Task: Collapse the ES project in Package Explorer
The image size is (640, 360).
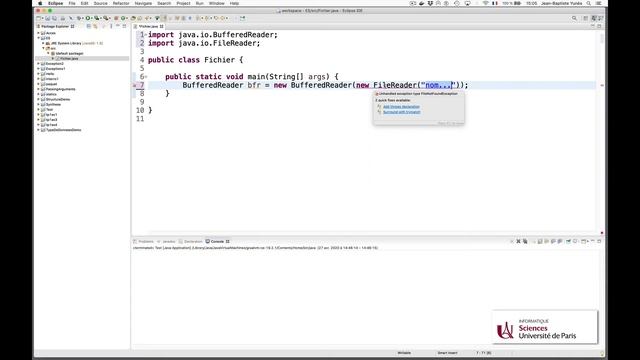Action: pos(39,38)
